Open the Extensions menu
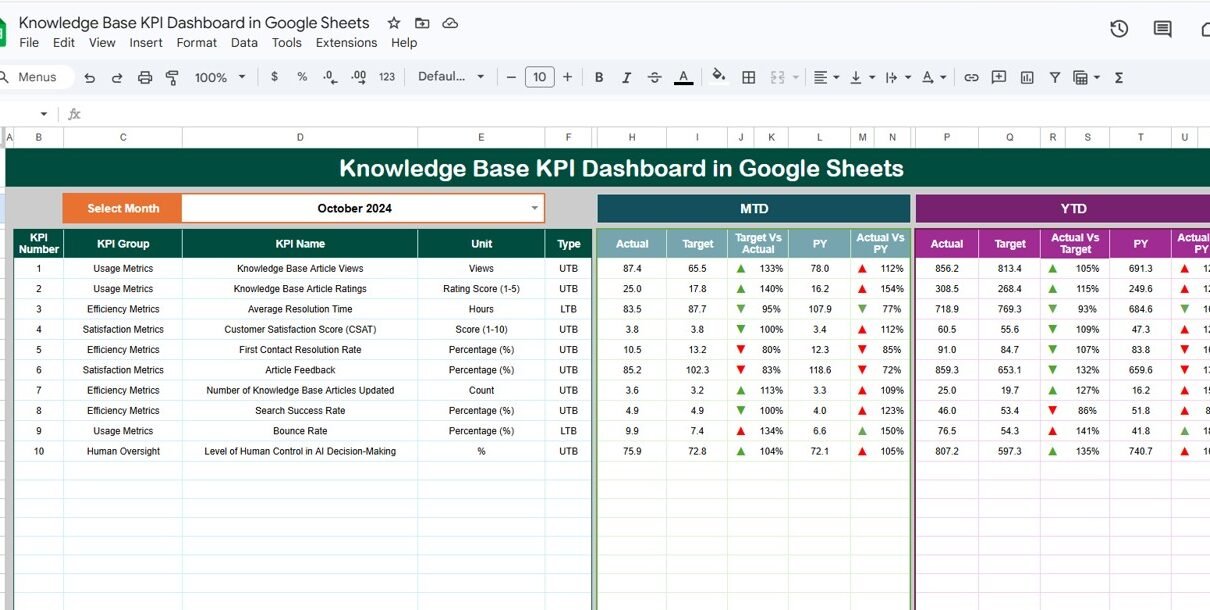The height and width of the screenshot is (610, 1210). (x=346, y=43)
